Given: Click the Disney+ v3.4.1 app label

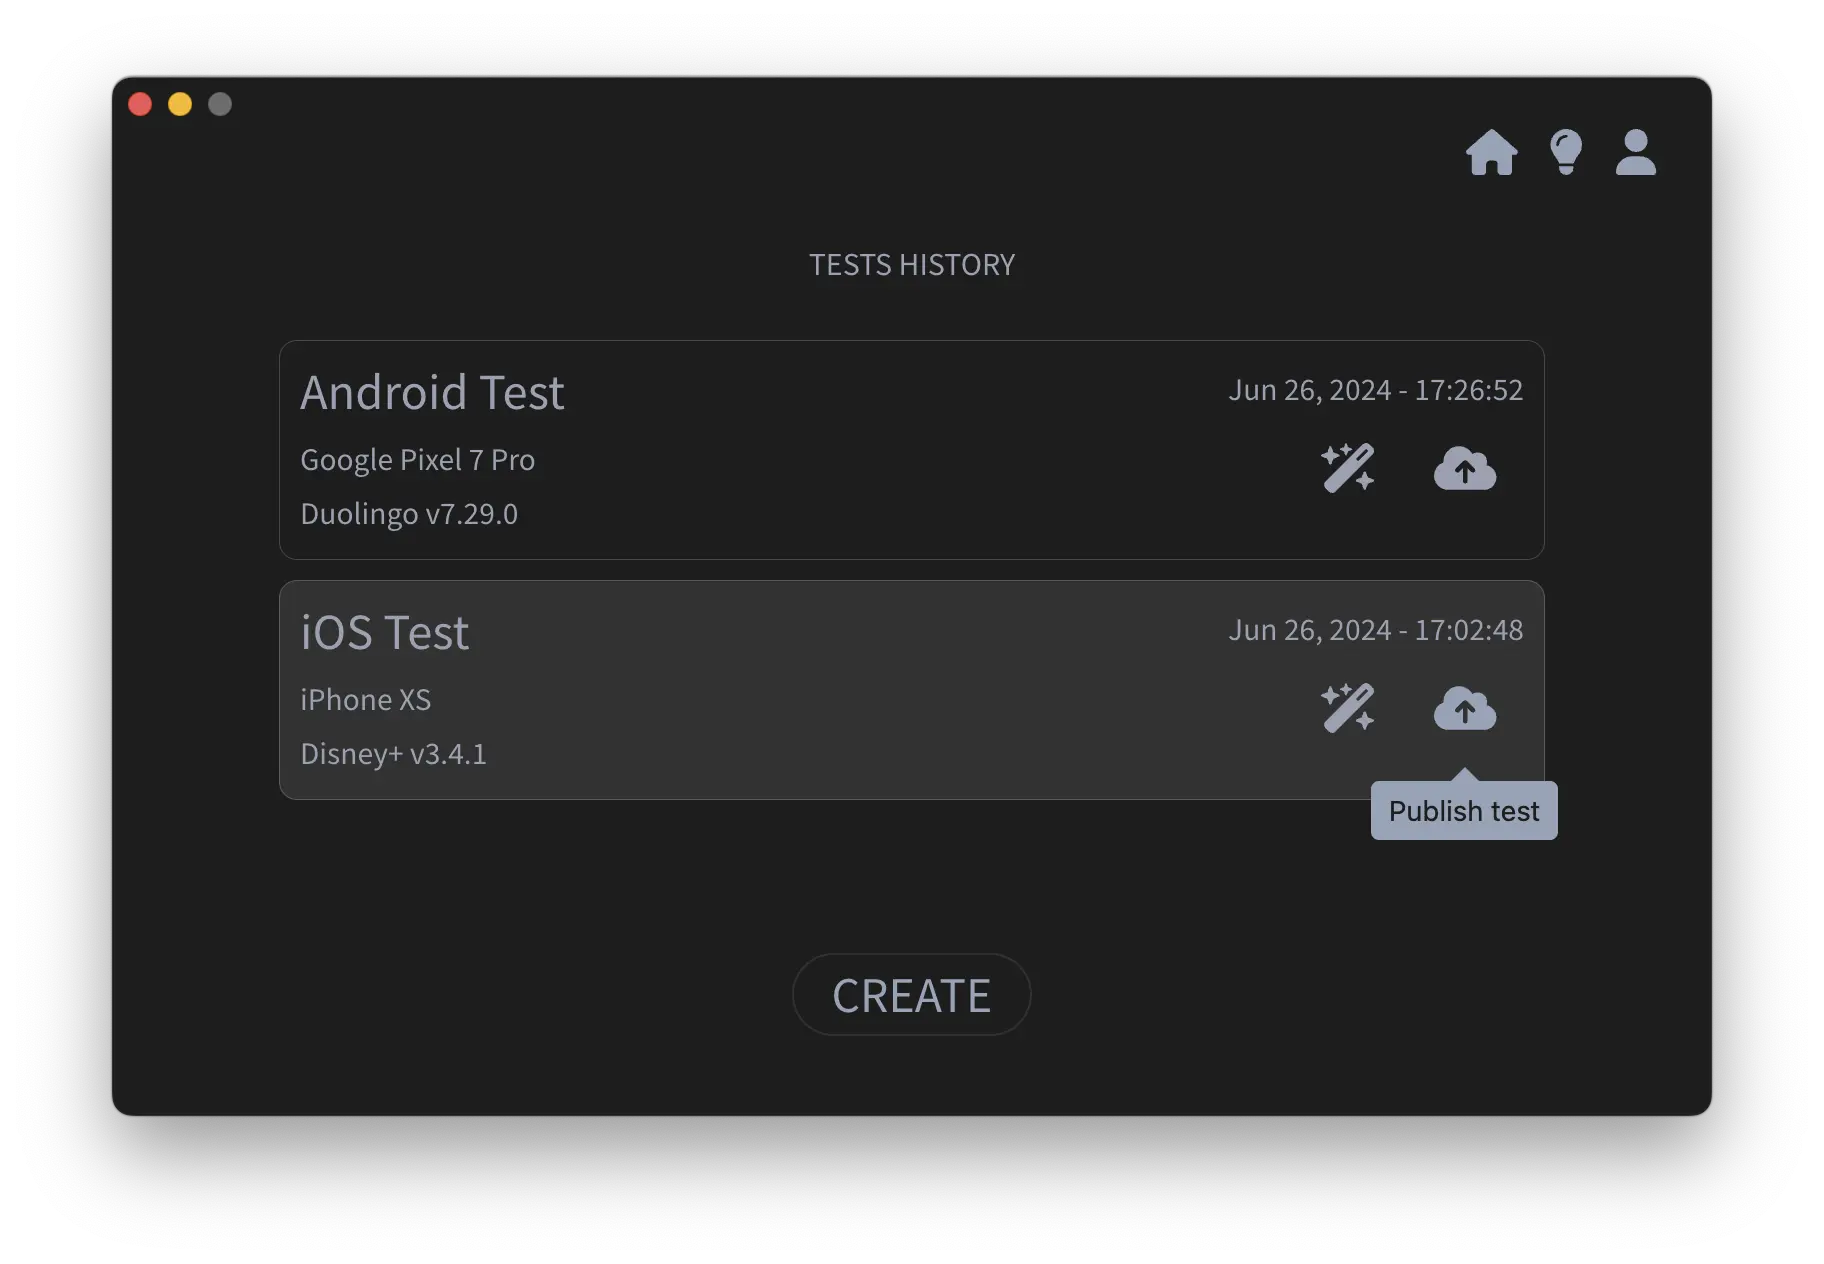Looking at the screenshot, I should pos(393,754).
